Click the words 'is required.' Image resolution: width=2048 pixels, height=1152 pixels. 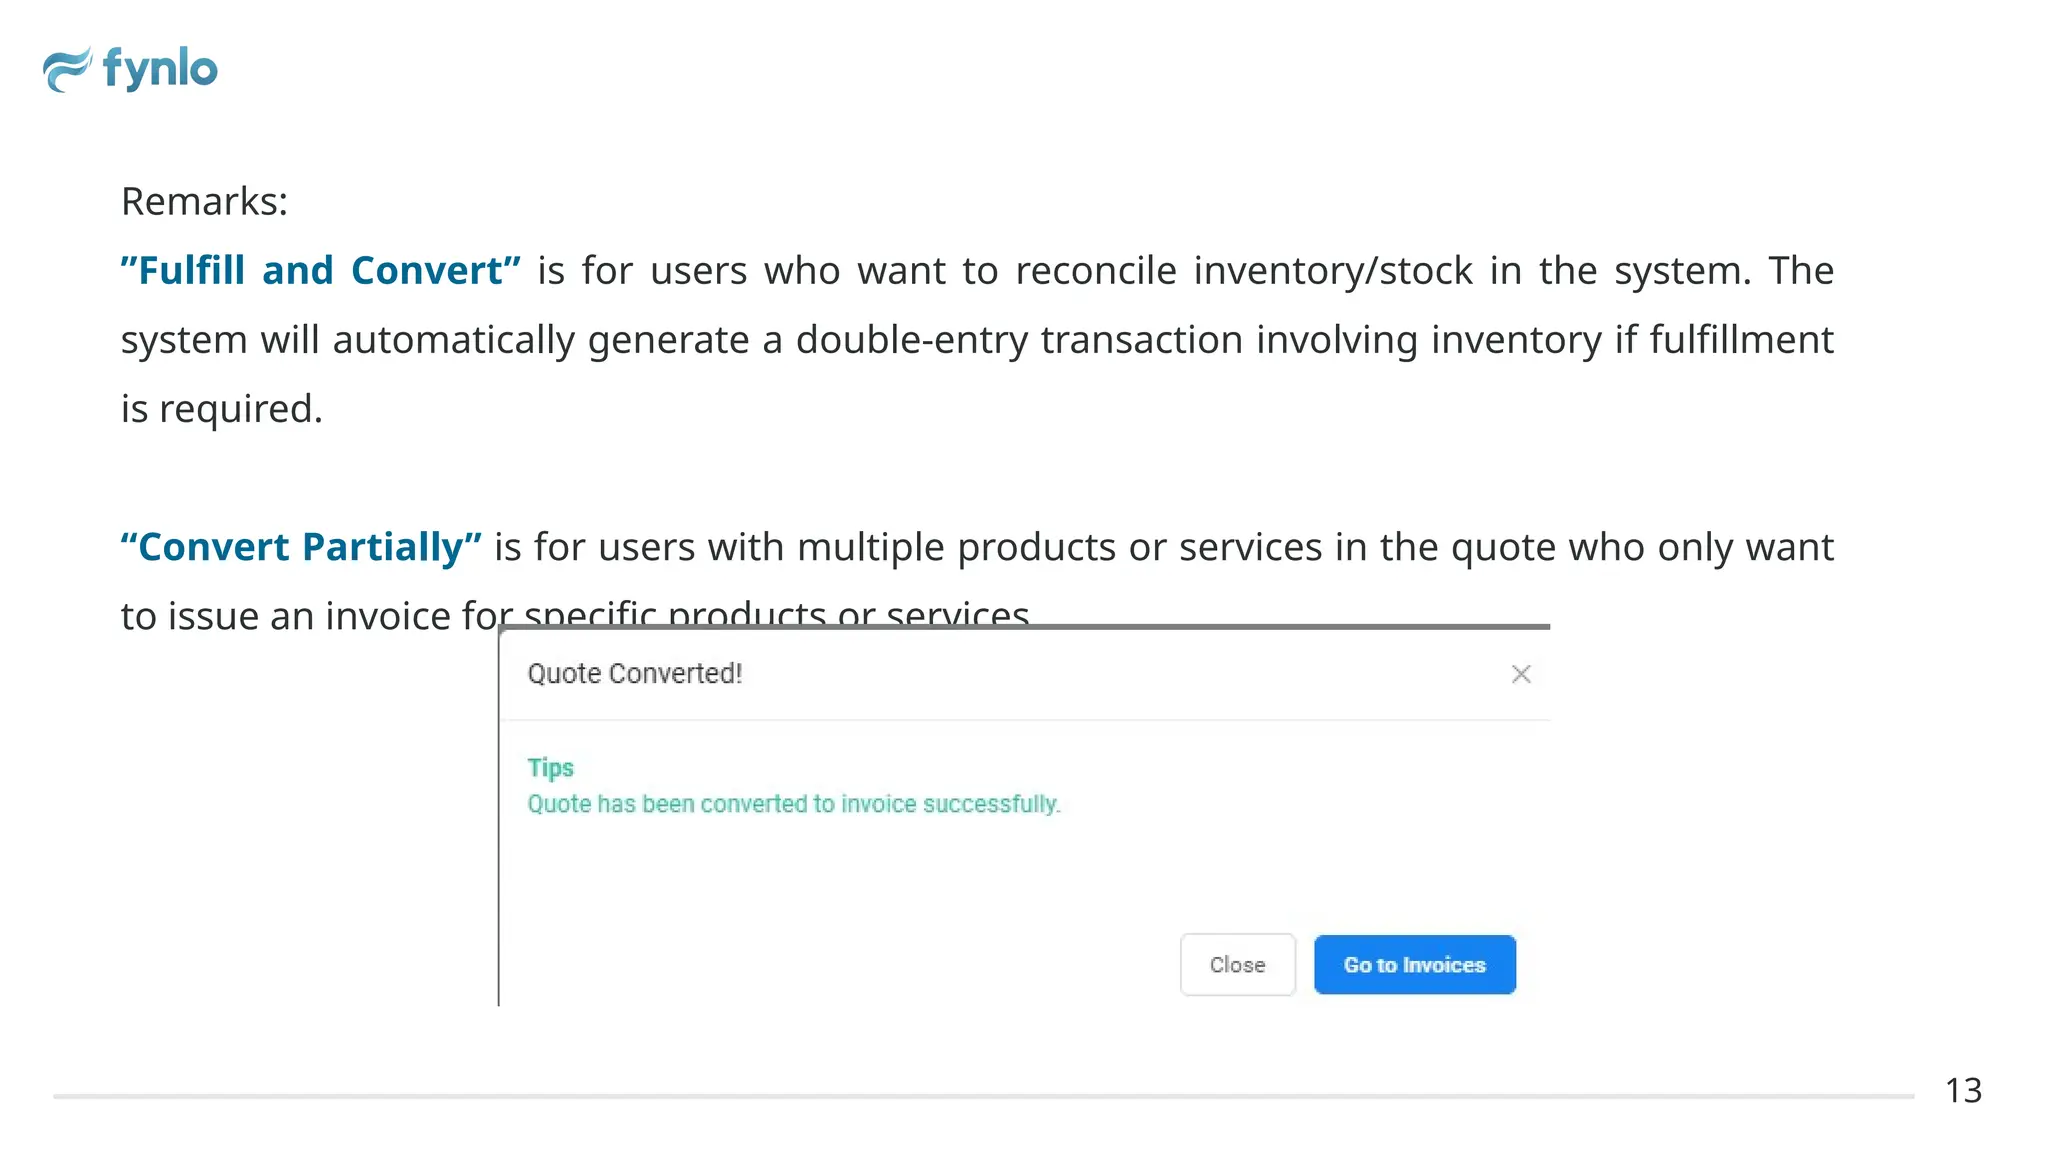(x=221, y=409)
